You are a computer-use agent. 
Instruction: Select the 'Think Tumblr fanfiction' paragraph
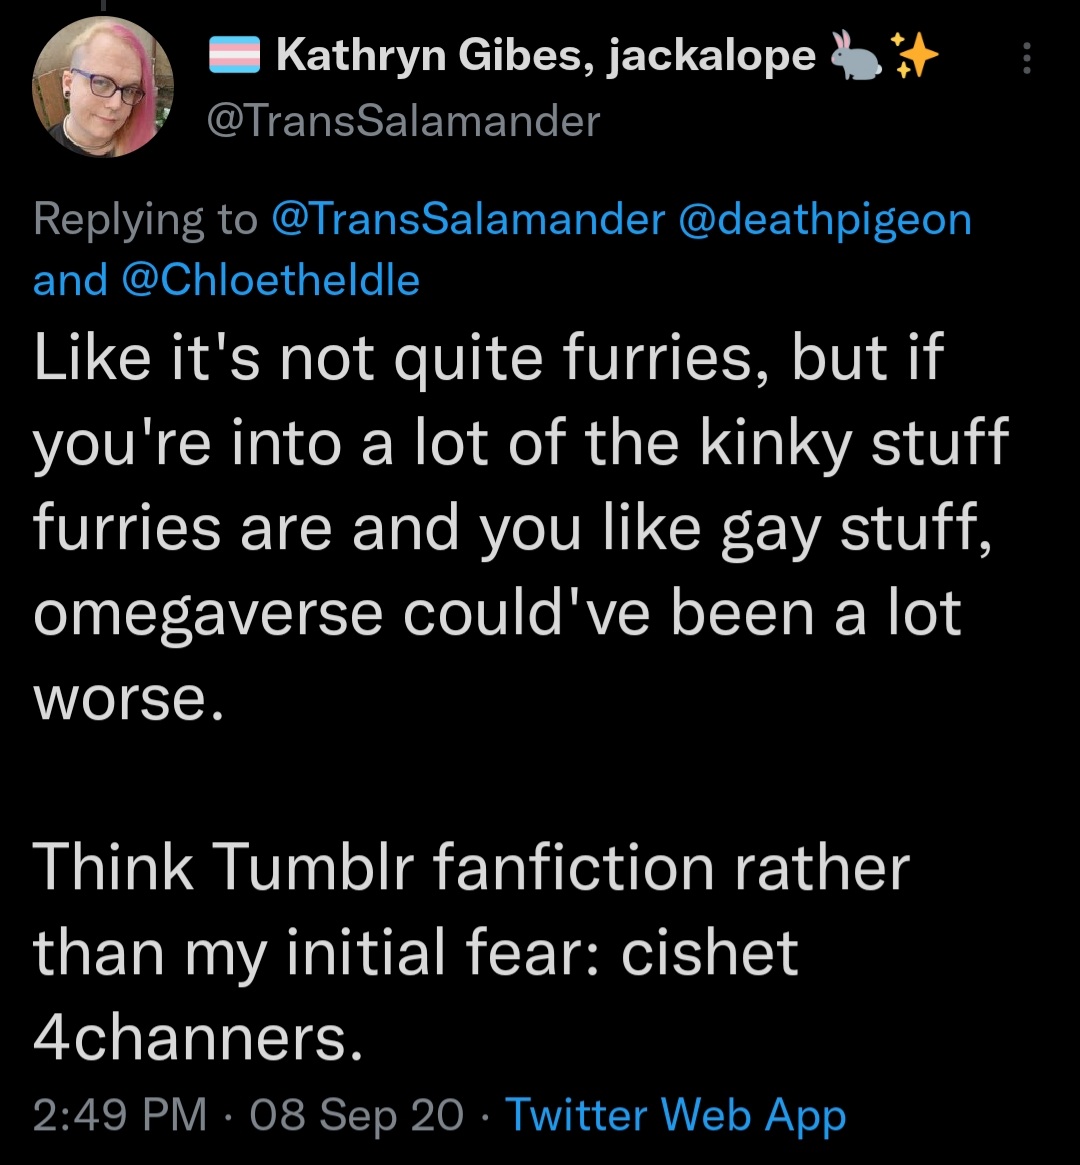471,952
